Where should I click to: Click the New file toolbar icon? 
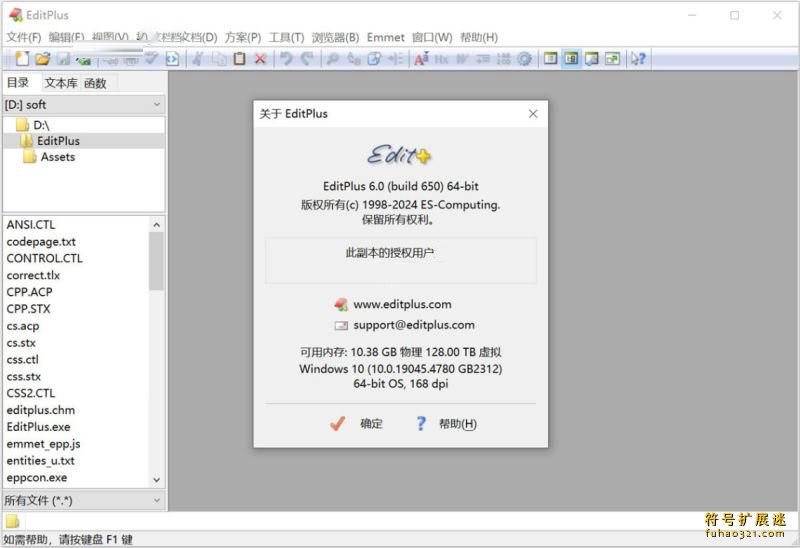click(22, 59)
